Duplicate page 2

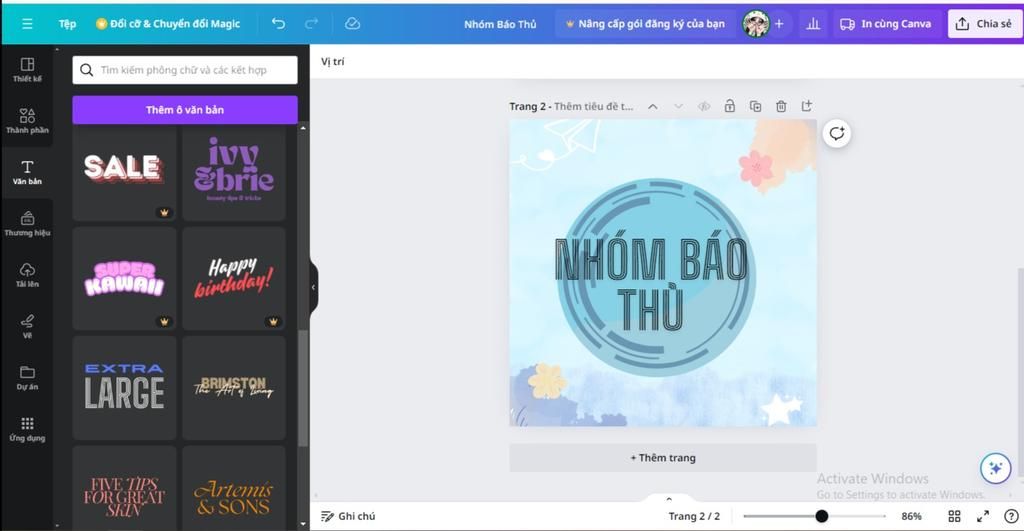point(756,106)
